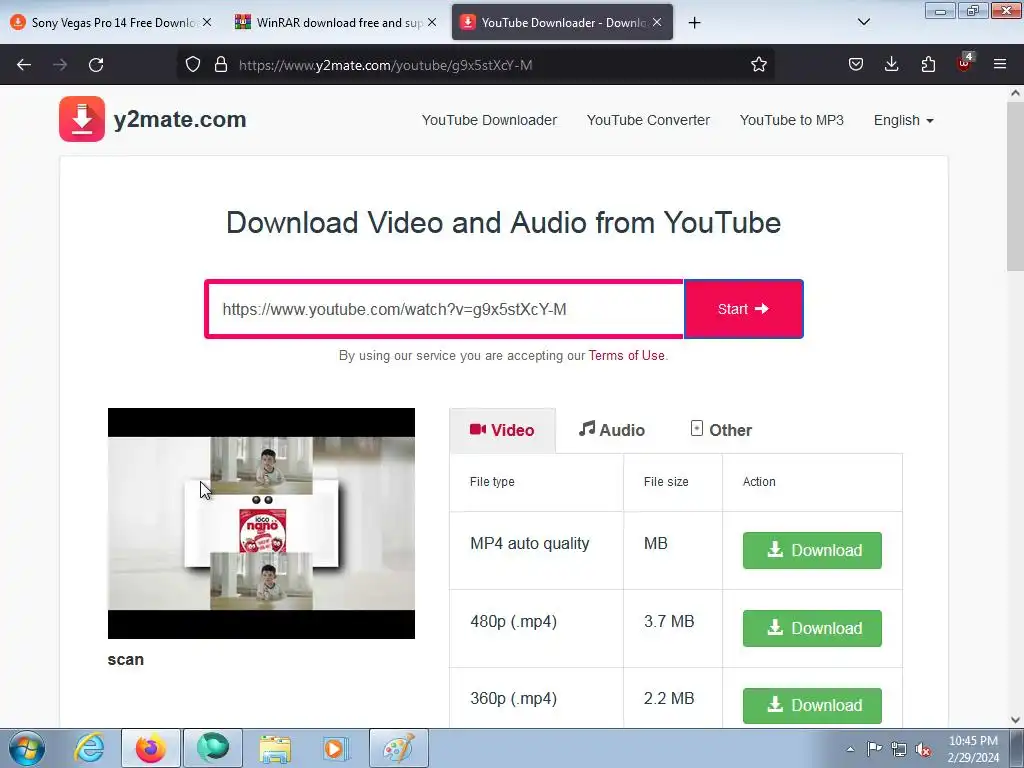Click the y2mate red download logo icon
The width and height of the screenshot is (1024, 768).
[x=82, y=119]
